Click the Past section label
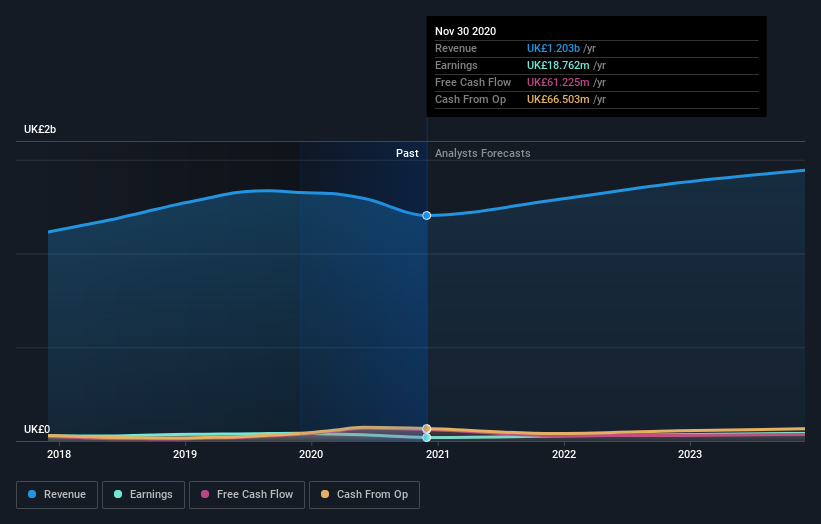 407,153
